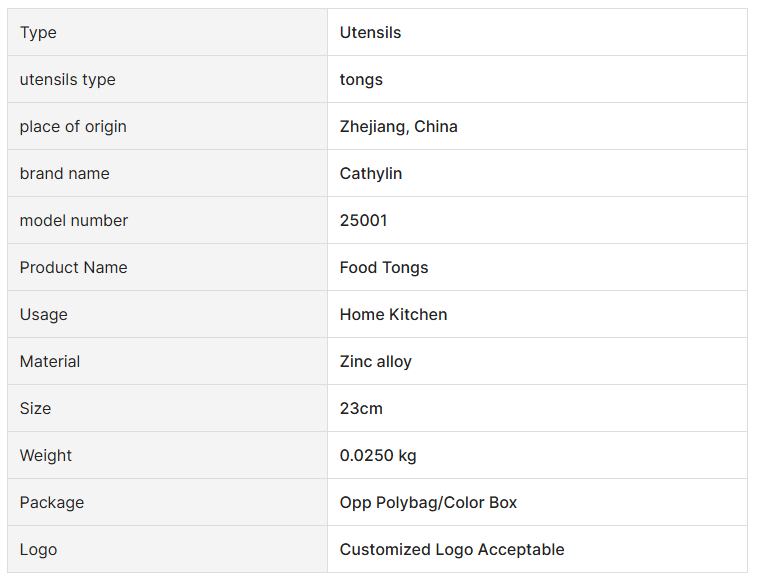Click model number value '25001'
Image resolution: width=759 pixels, height=584 pixels.
[x=363, y=221]
